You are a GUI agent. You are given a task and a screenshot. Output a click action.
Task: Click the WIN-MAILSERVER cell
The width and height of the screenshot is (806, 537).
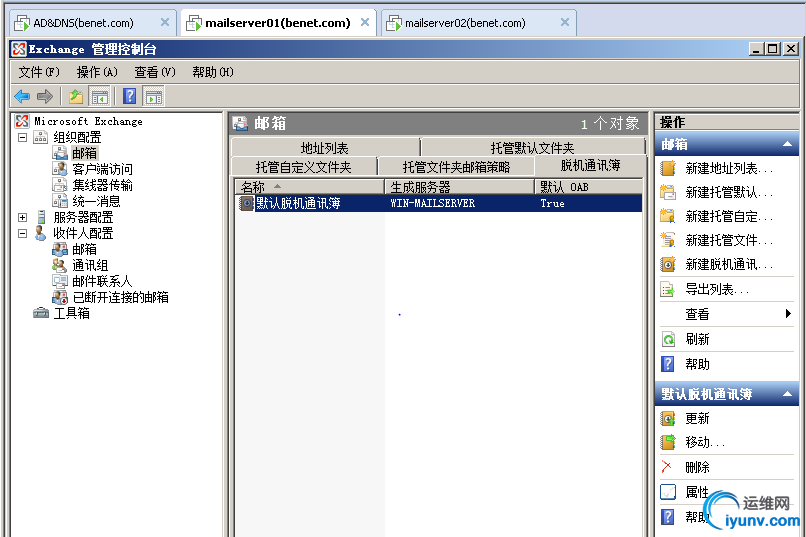pyautogui.click(x=433, y=203)
